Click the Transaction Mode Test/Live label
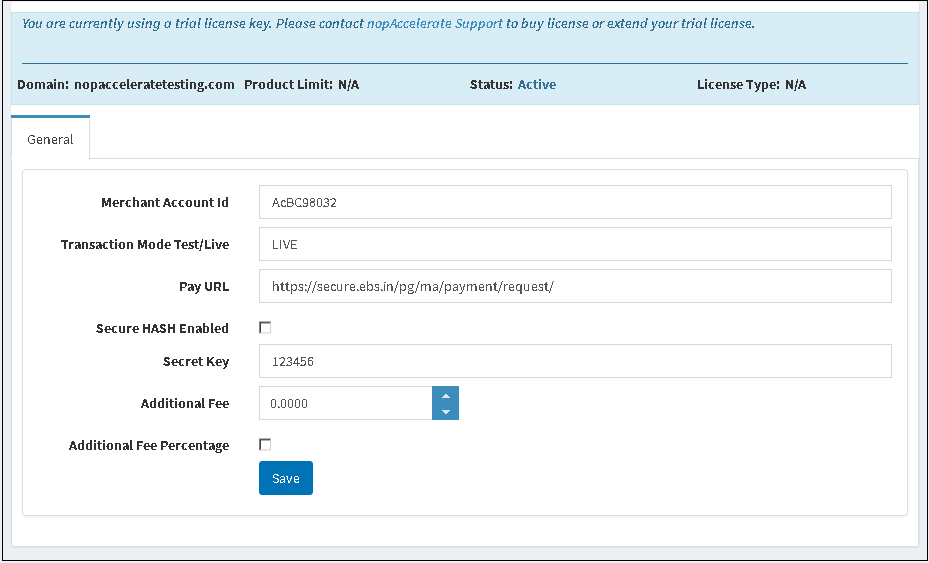The height and width of the screenshot is (563, 929). [x=144, y=244]
